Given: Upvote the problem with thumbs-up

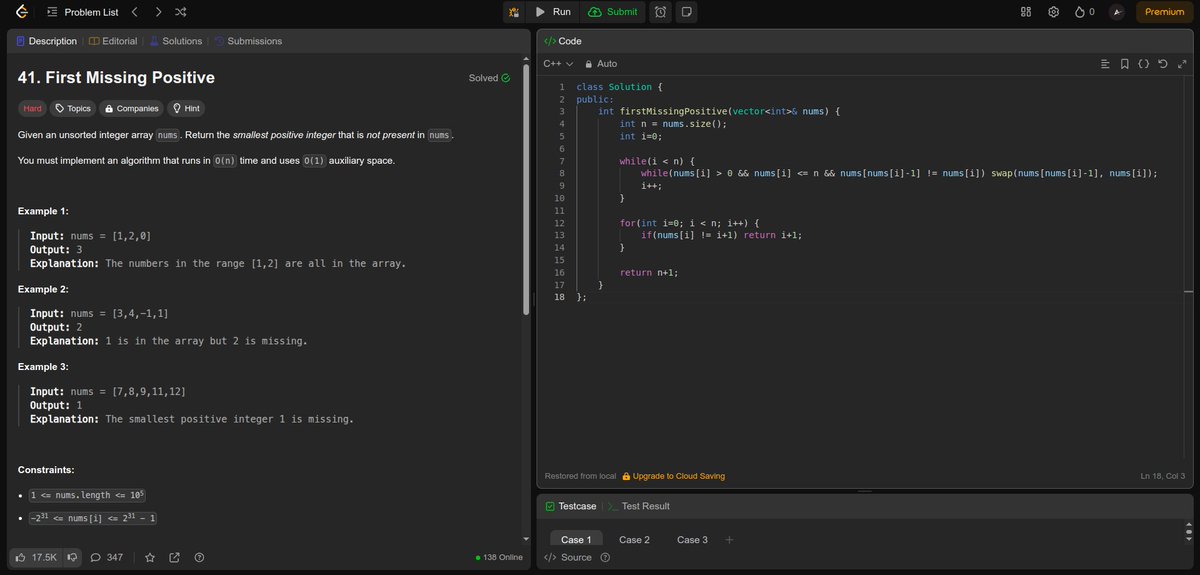Looking at the screenshot, I should [x=37, y=557].
